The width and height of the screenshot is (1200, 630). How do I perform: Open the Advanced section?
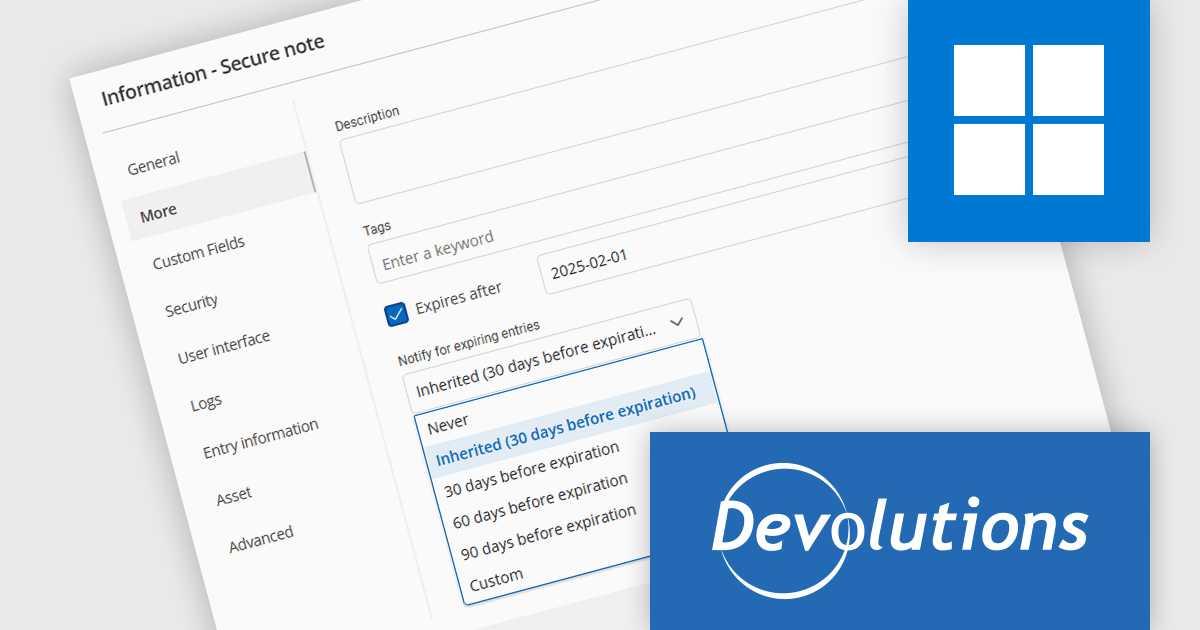tap(261, 539)
